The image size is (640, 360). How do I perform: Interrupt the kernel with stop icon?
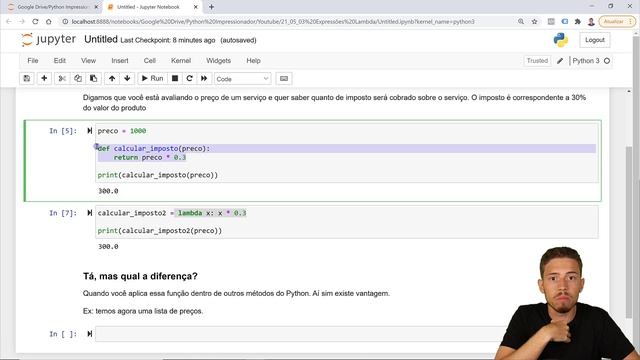pyautogui.click(x=175, y=78)
